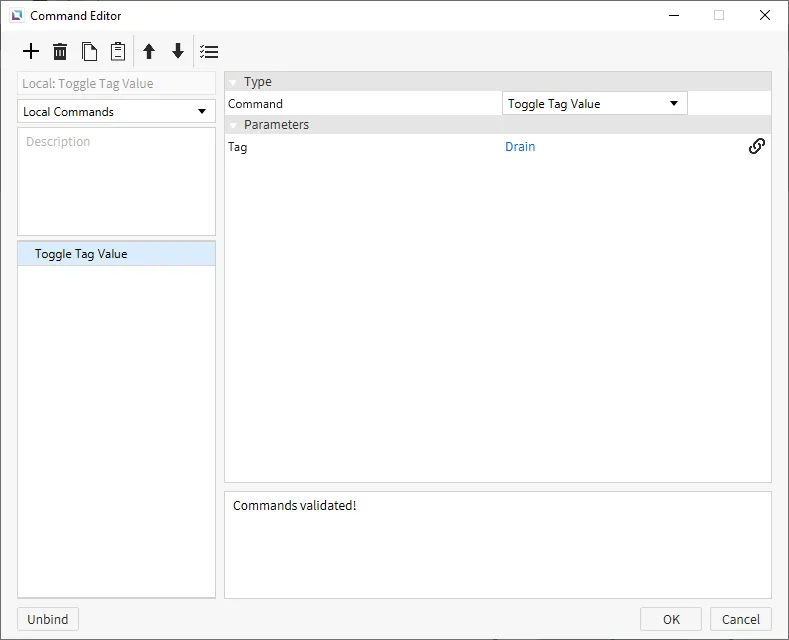Image resolution: width=789 pixels, height=640 pixels.
Task: Confirm changes with the OK button
Action: coord(670,619)
